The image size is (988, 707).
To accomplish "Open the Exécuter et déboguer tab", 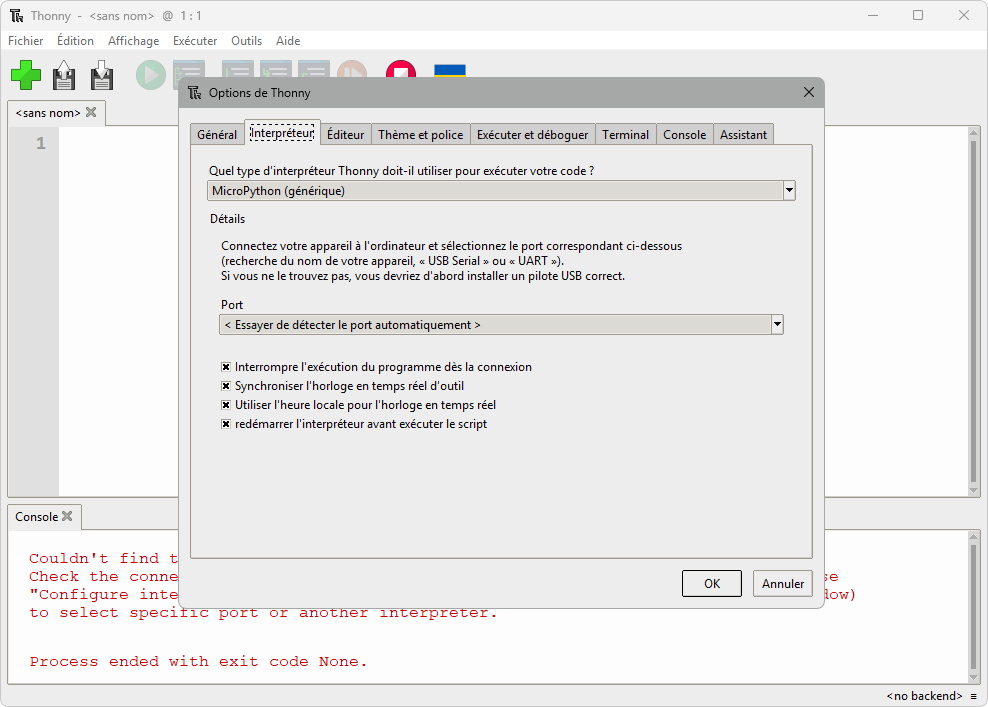I will click(x=532, y=135).
